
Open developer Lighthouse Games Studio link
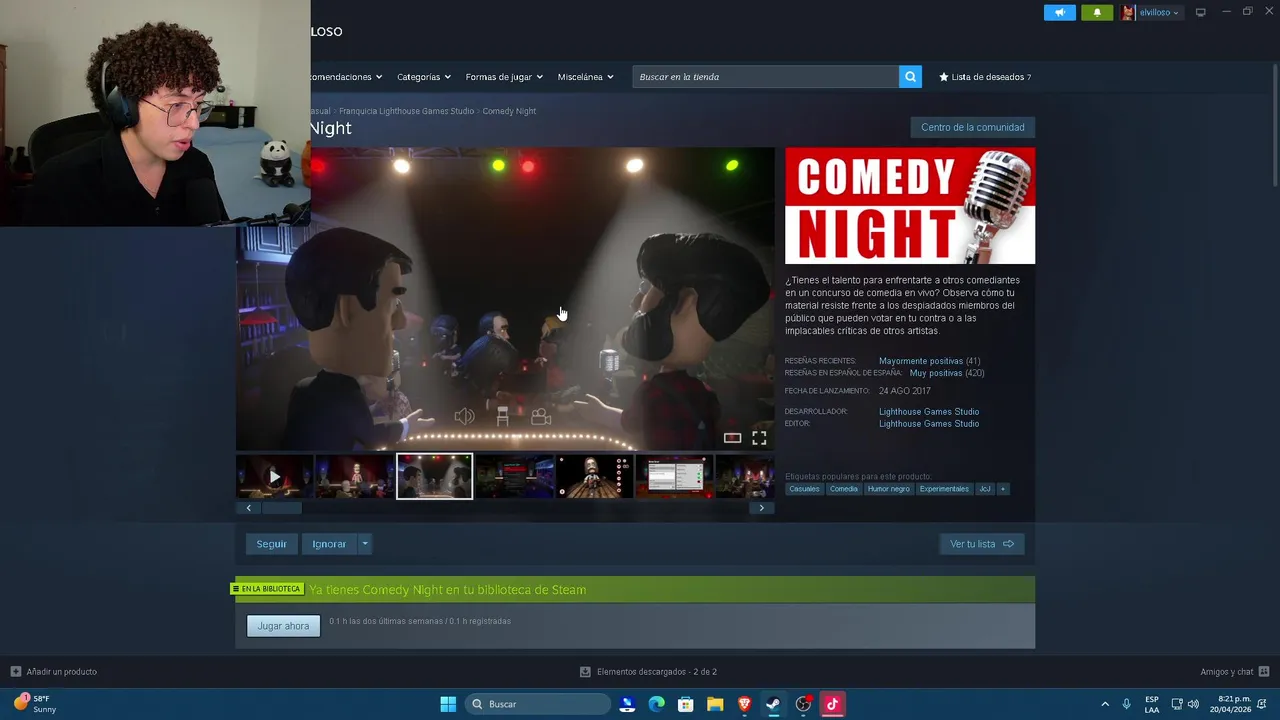tap(929, 412)
